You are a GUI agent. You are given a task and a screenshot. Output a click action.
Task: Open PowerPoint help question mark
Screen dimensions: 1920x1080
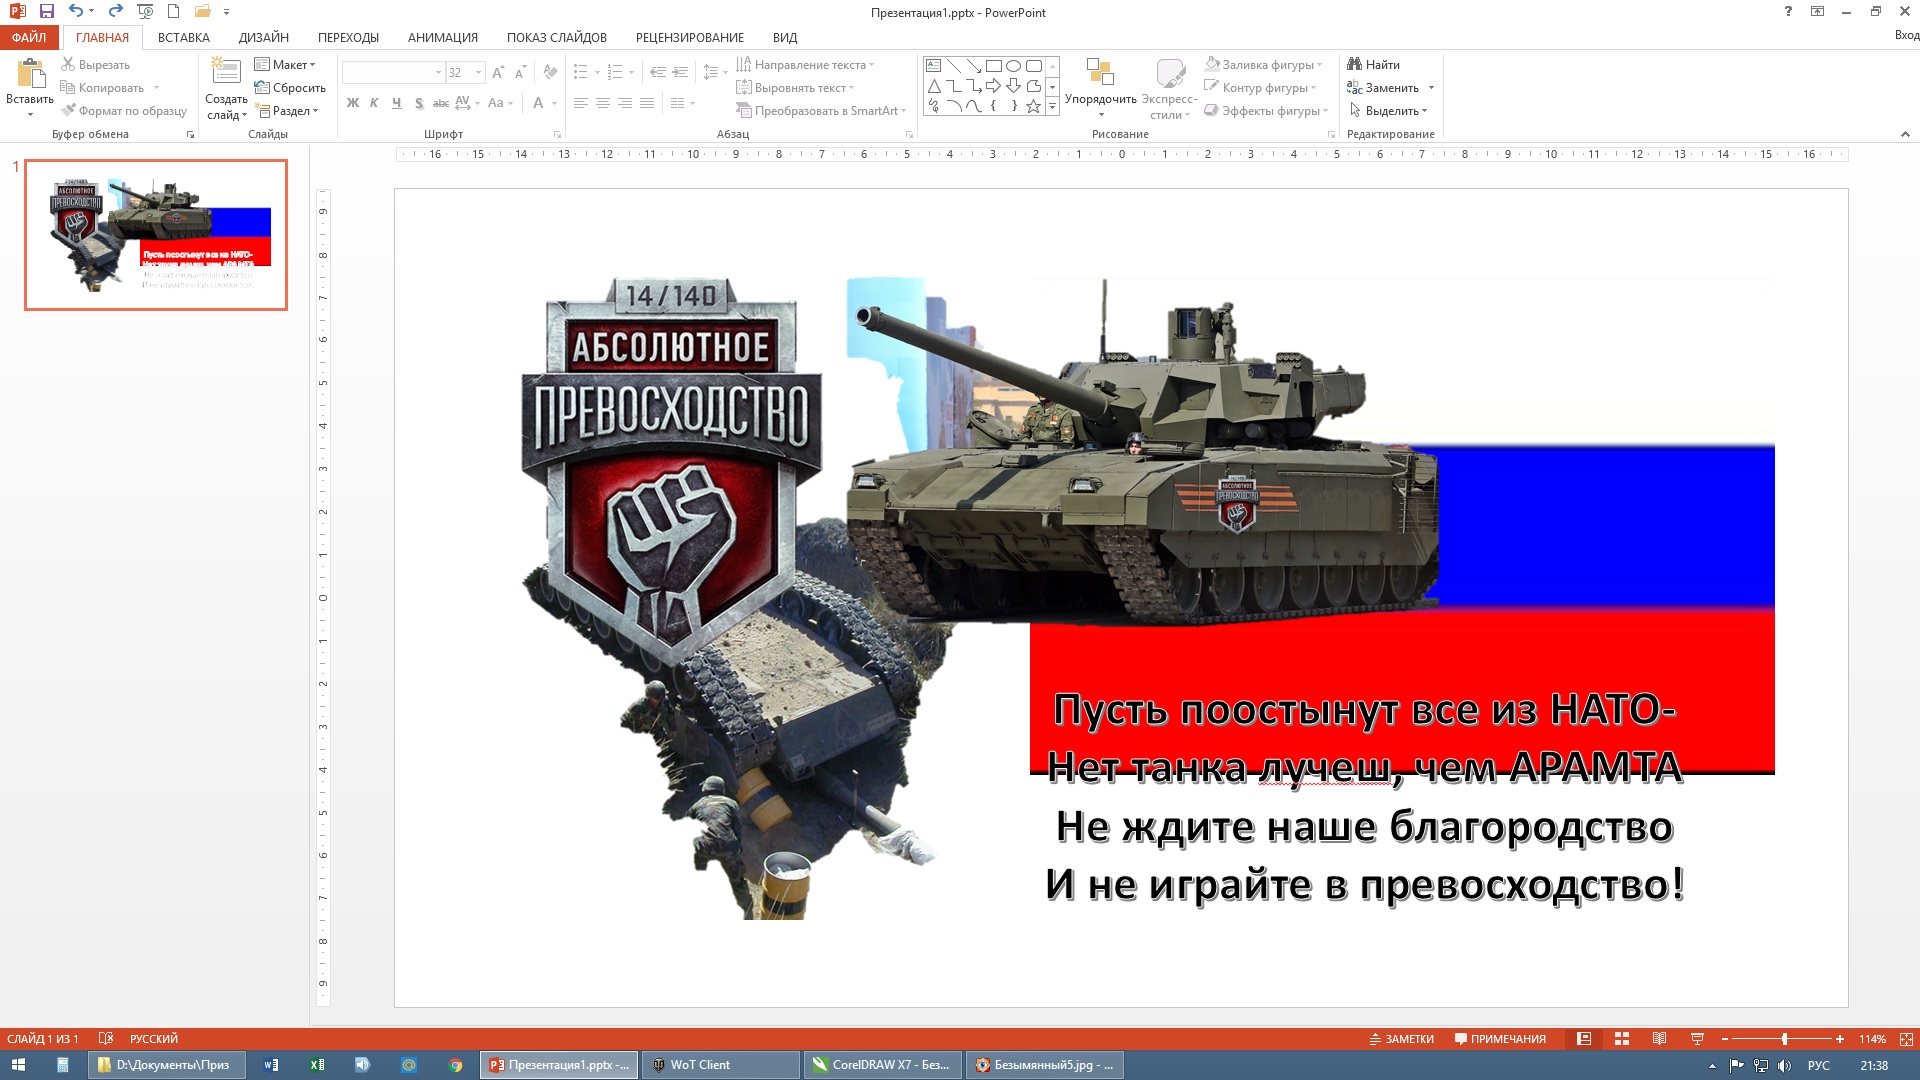[1788, 12]
